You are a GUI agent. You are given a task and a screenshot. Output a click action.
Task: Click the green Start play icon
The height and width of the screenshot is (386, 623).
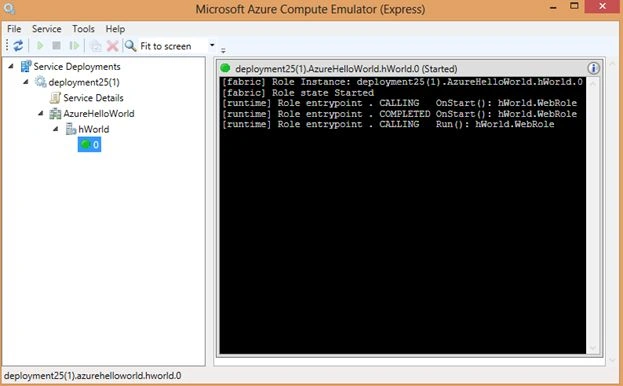coord(40,46)
